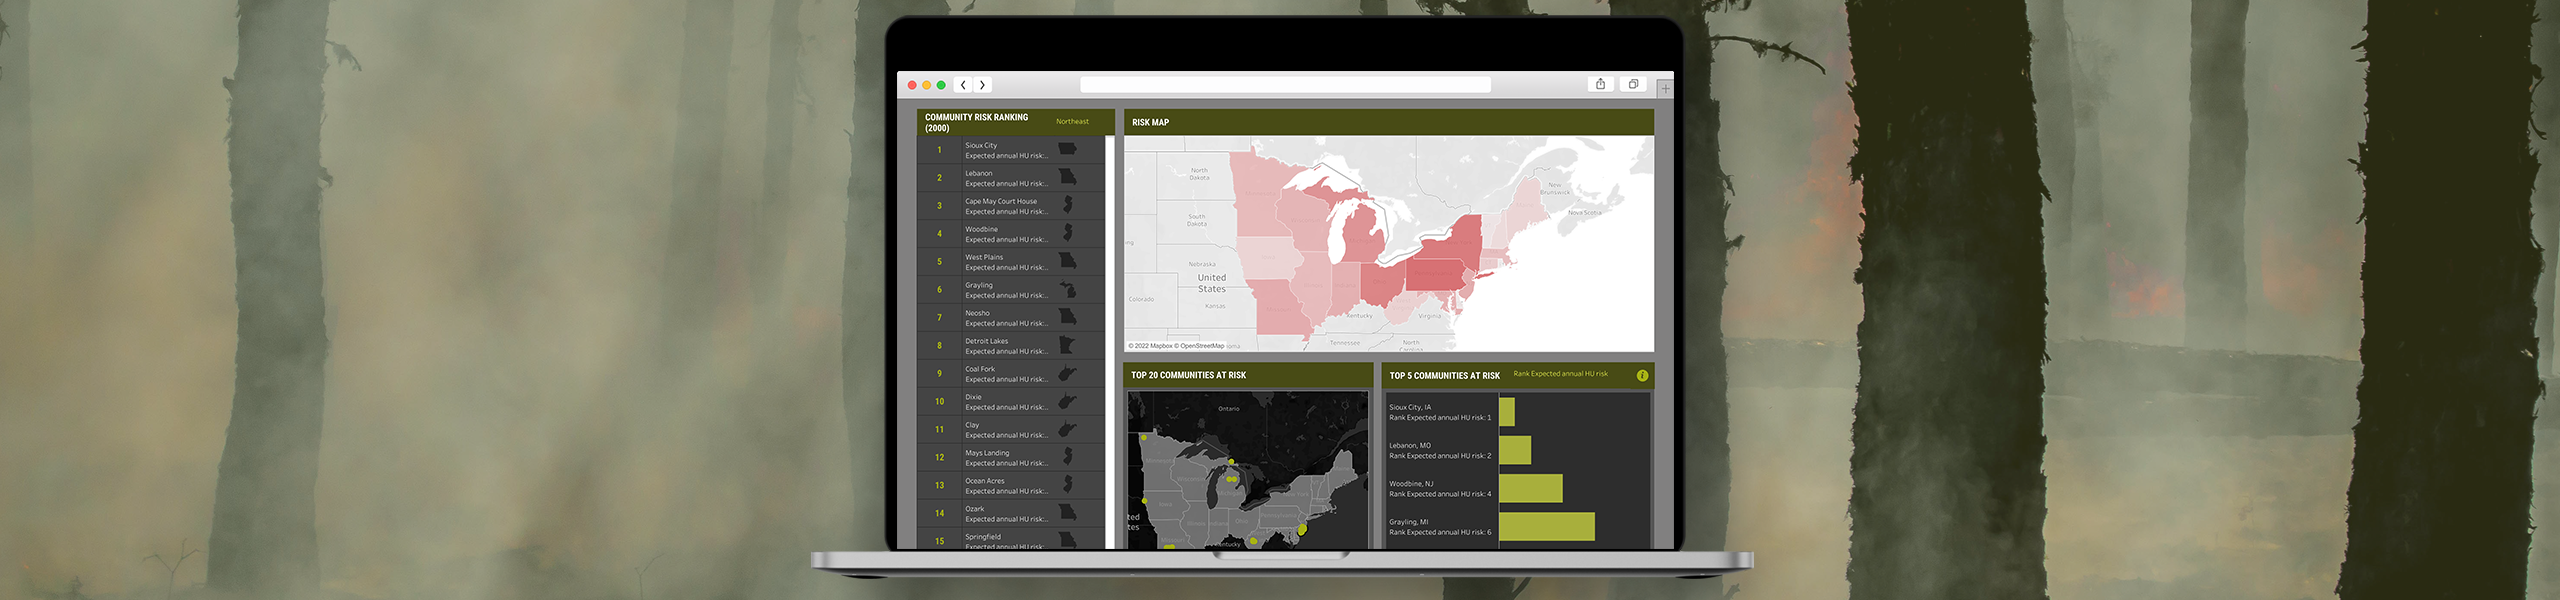Select Lebanon row in risk ranking
Viewport: 2560px width, 600px height.
pos(1005,178)
